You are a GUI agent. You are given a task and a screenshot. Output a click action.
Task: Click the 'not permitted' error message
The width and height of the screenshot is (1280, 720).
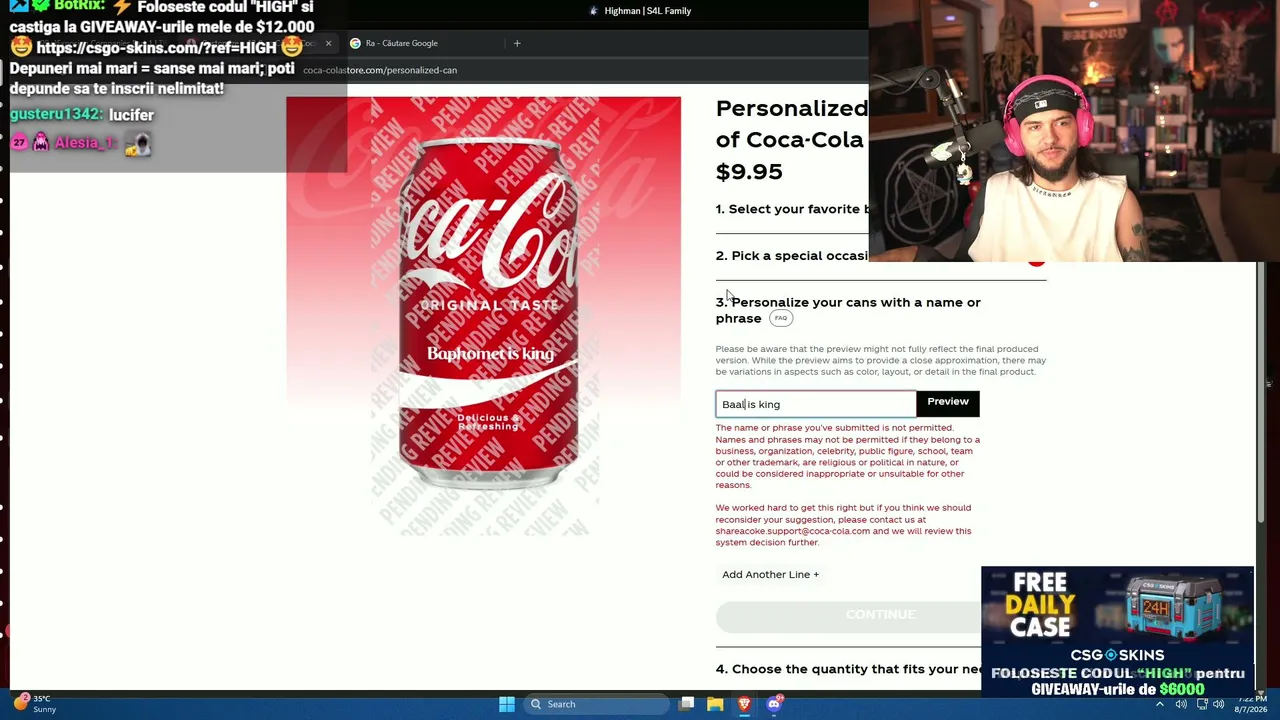pos(847,456)
